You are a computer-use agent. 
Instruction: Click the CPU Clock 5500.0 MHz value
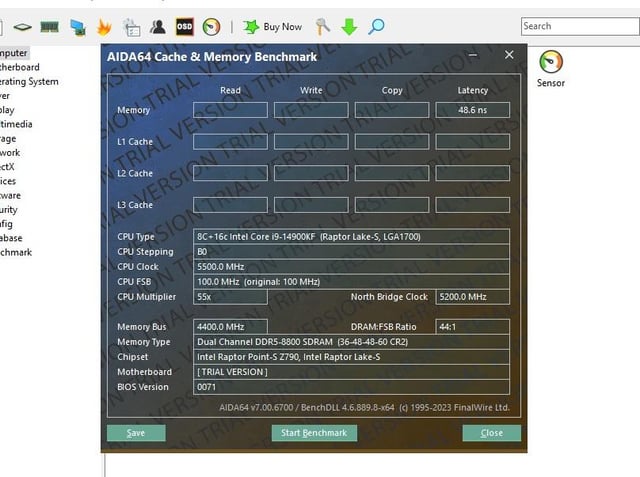point(351,267)
